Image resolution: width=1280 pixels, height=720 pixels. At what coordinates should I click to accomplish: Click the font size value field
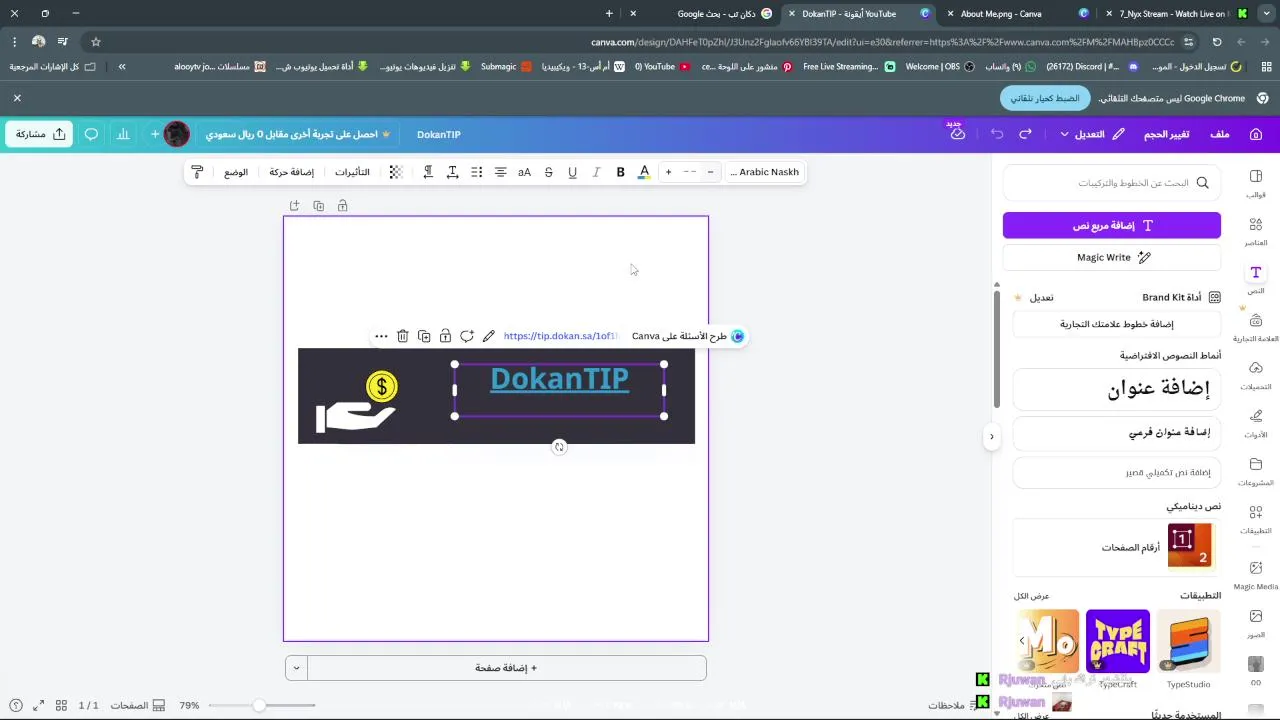689,172
